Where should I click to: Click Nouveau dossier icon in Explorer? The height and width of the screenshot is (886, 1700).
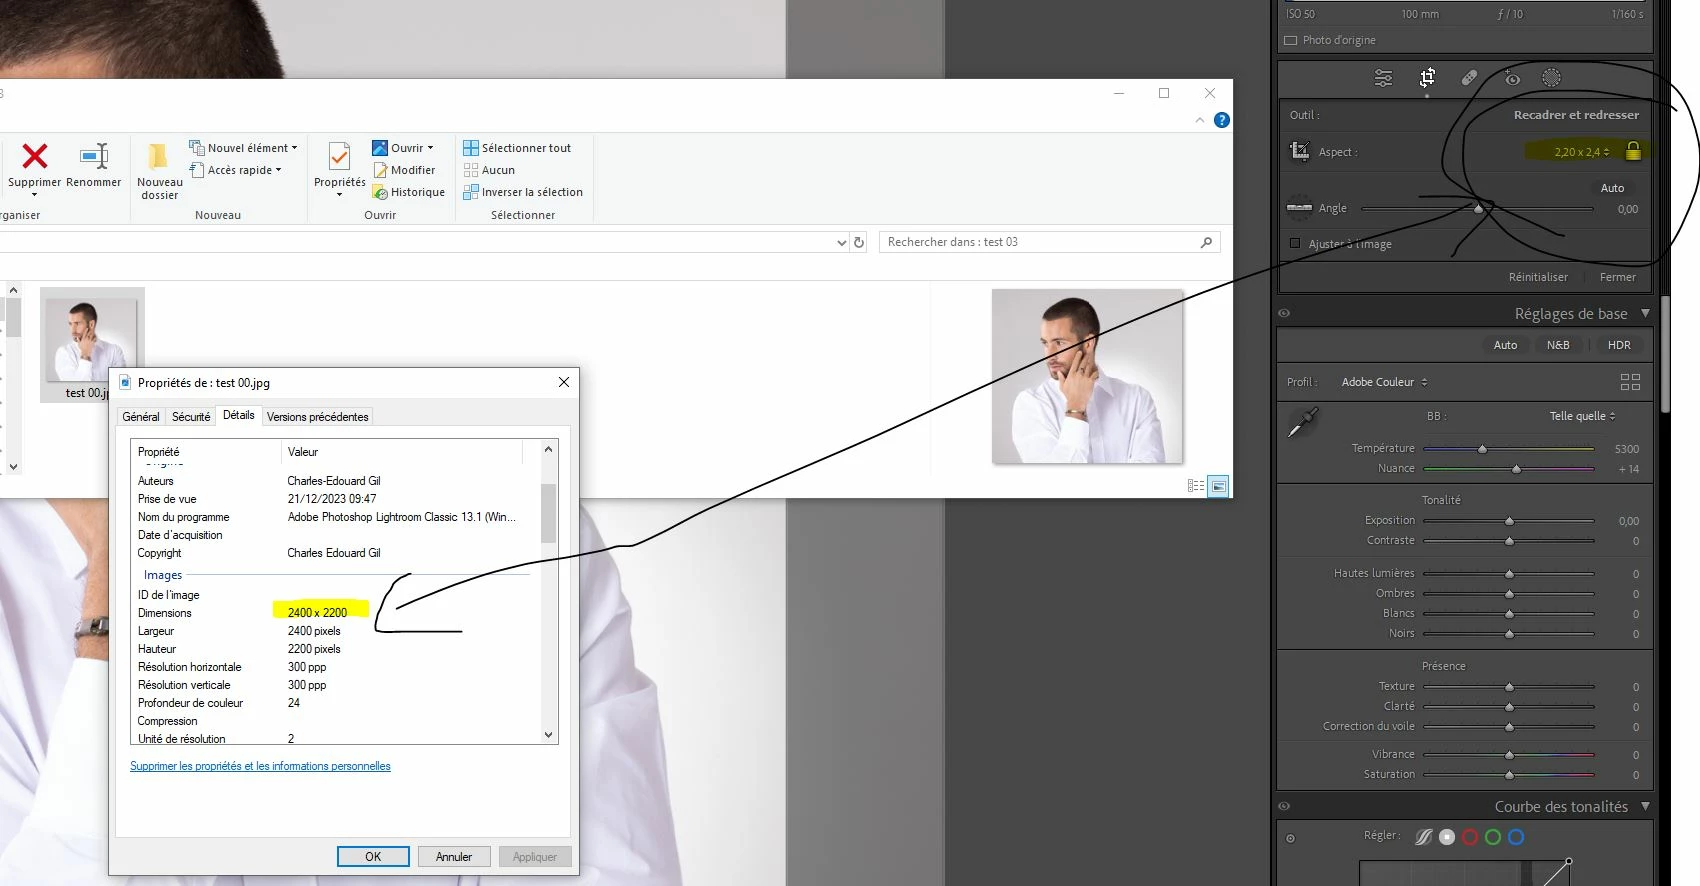(158, 156)
